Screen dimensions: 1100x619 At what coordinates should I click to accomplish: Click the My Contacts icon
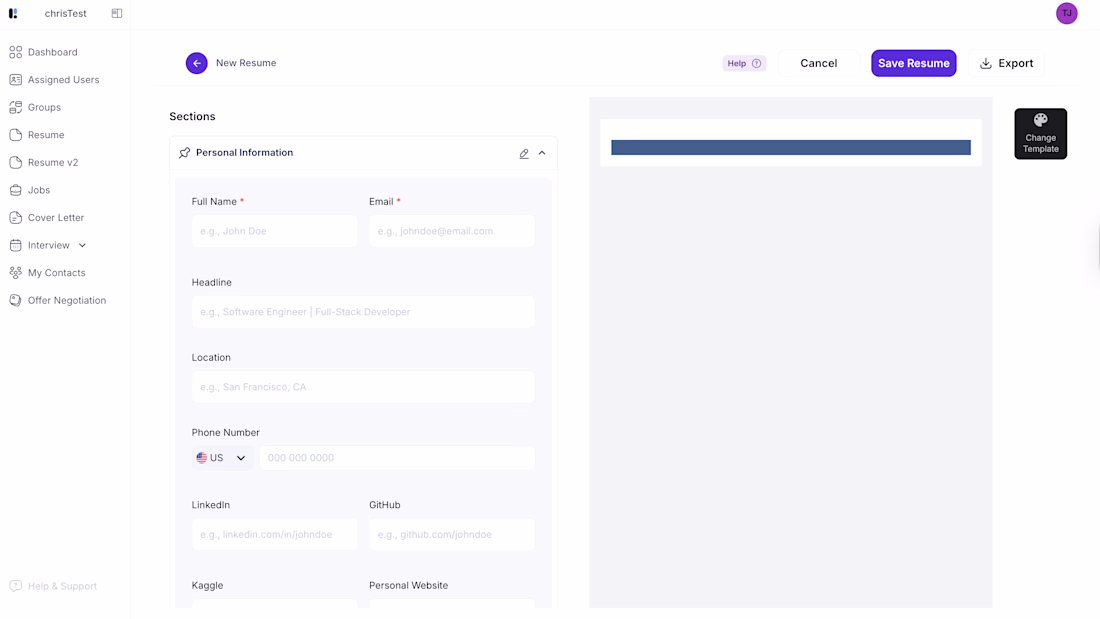click(x=15, y=272)
